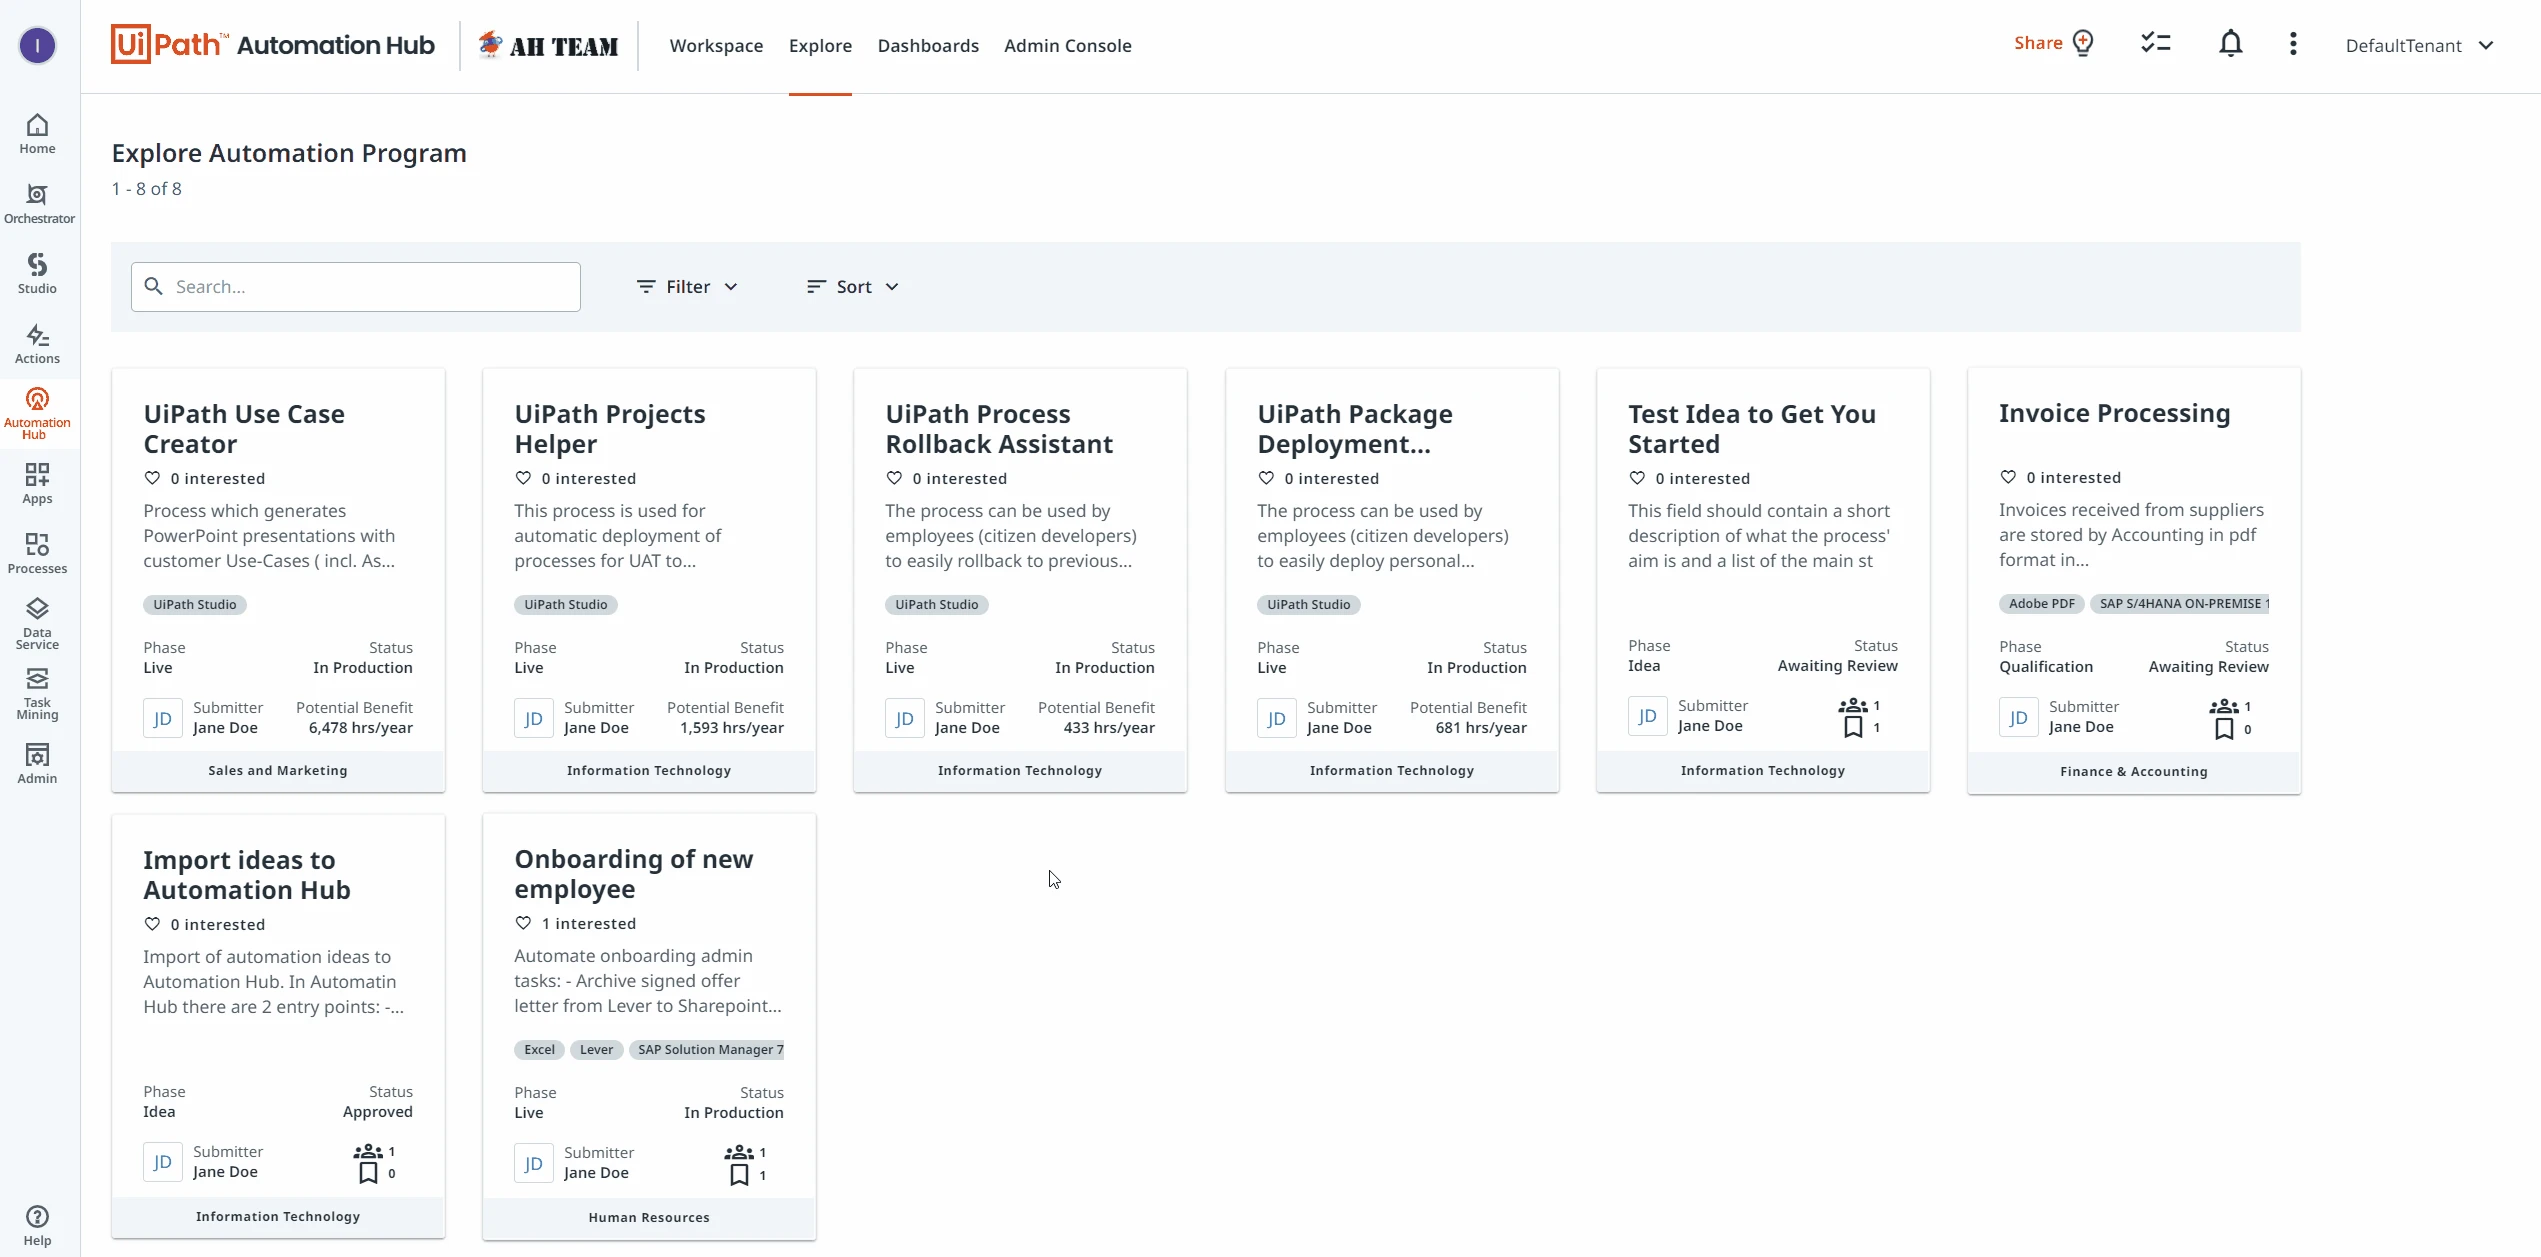Click the Human Resources category footer
Viewport: 2541px width, 1257px height.
coord(649,1218)
